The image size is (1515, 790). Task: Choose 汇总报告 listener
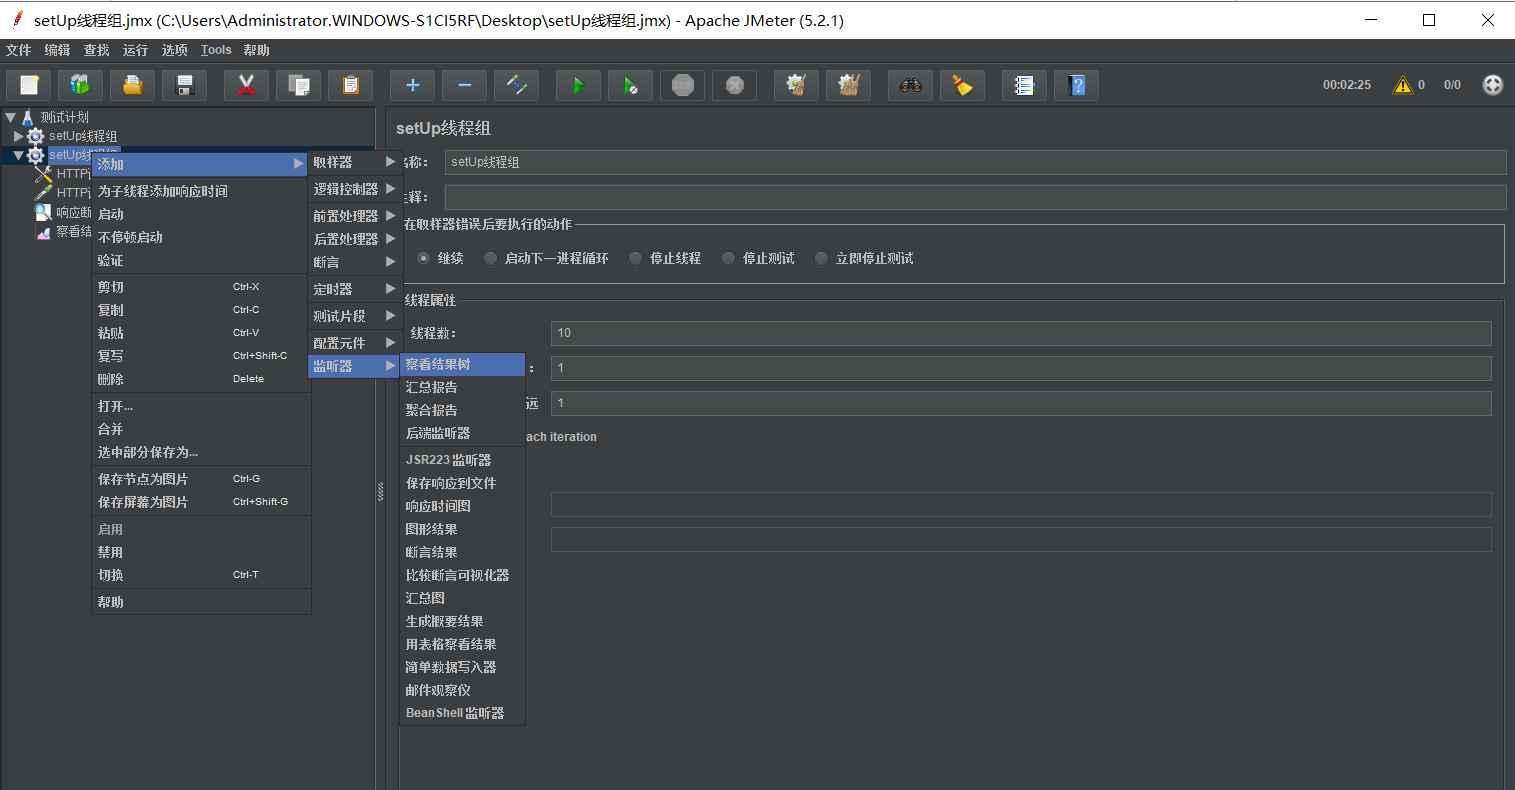(x=462, y=387)
